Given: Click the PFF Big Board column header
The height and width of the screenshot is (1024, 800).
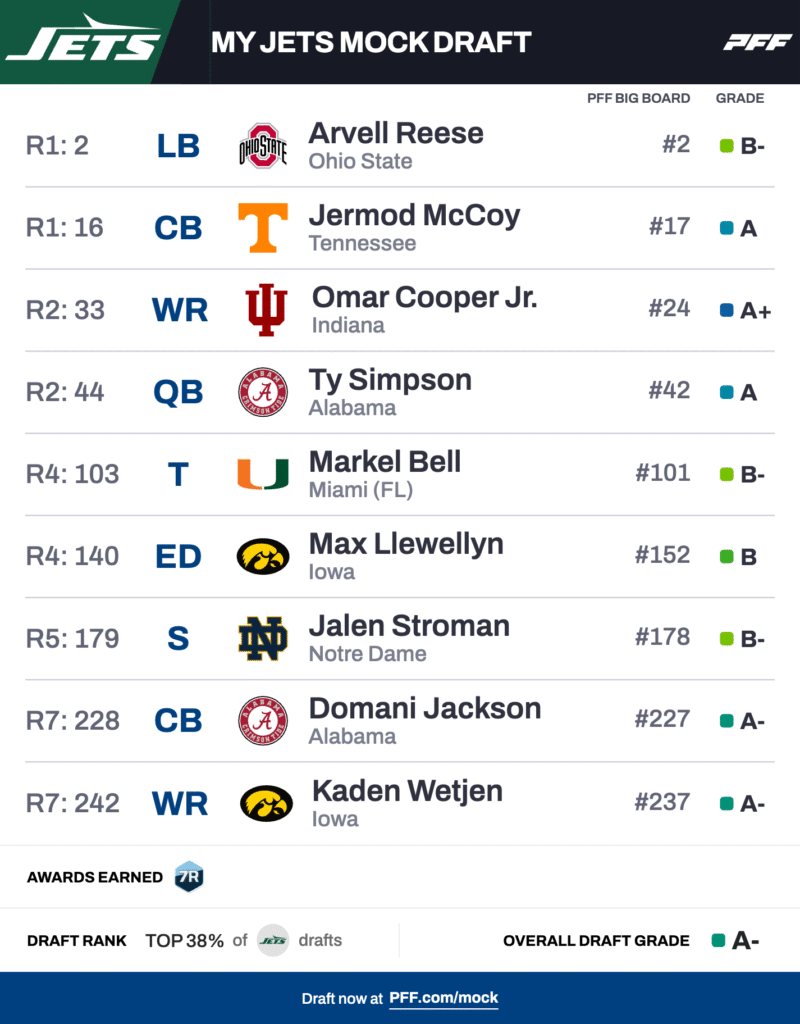Looking at the screenshot, I should (x=638, y=98).
